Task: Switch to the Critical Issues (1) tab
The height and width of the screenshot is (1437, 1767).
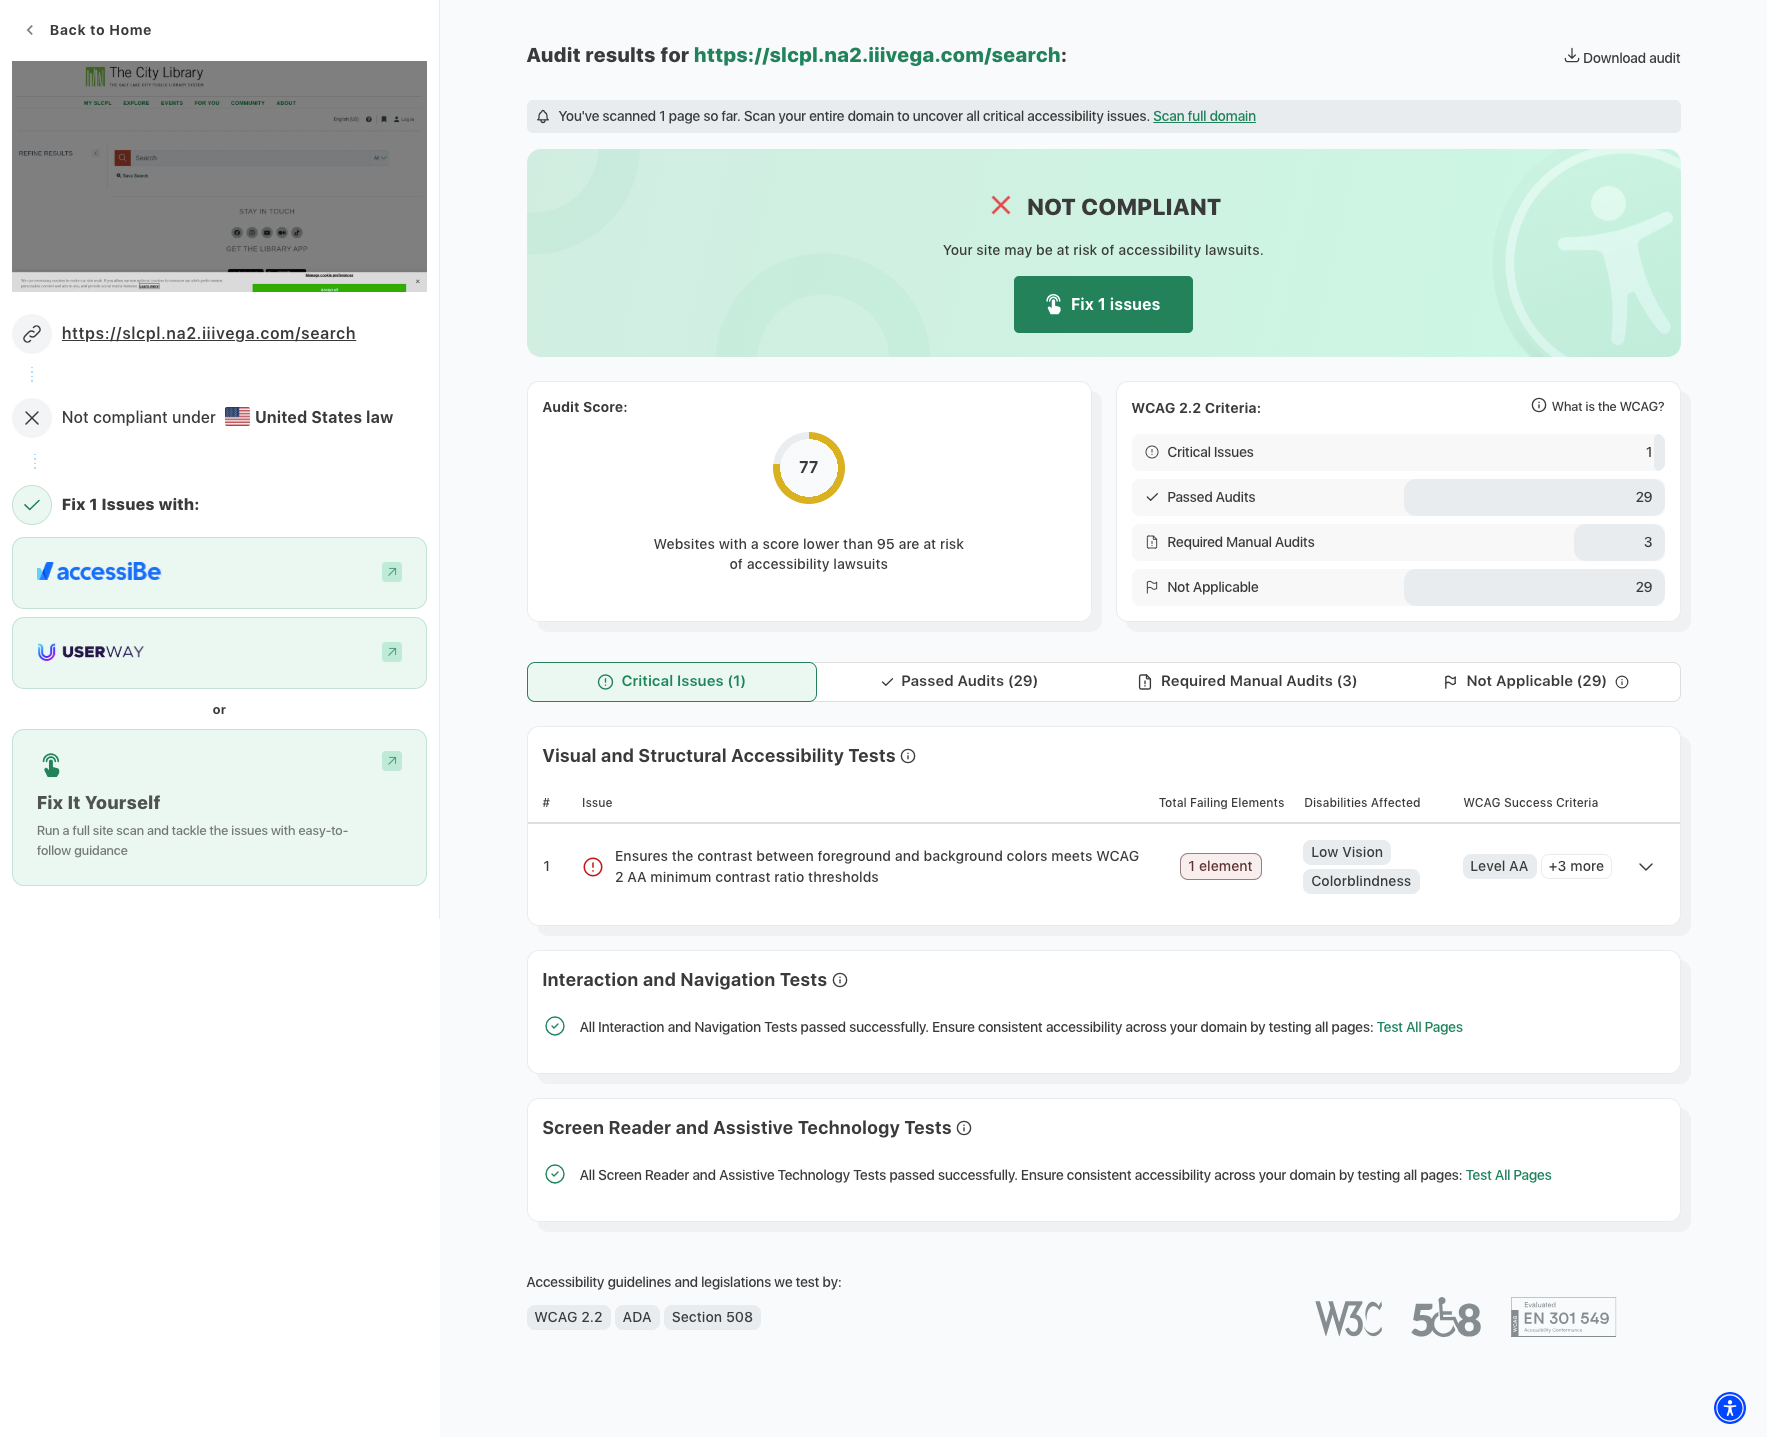Action: [x=672, y=682]
